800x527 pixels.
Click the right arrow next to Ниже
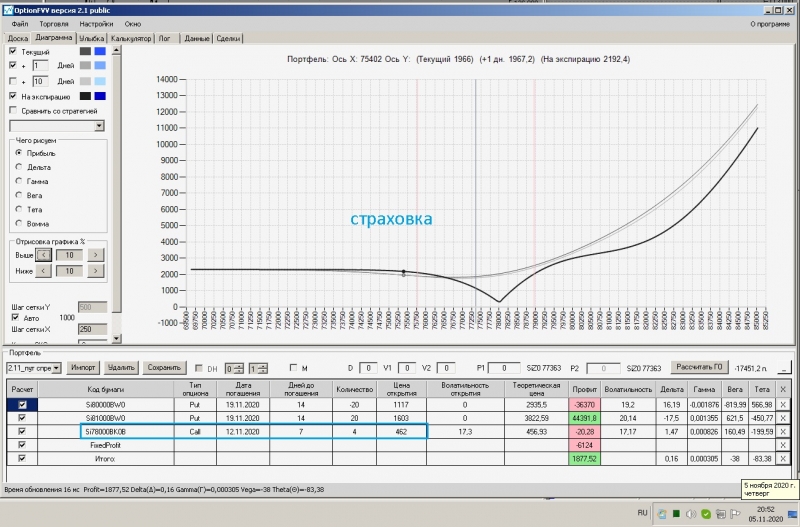pyautogui.click(x=95, y=271)
